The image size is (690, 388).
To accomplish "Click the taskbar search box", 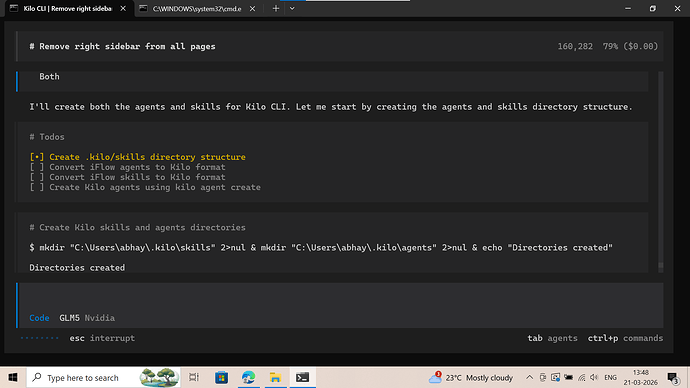I will click(103, 377).
